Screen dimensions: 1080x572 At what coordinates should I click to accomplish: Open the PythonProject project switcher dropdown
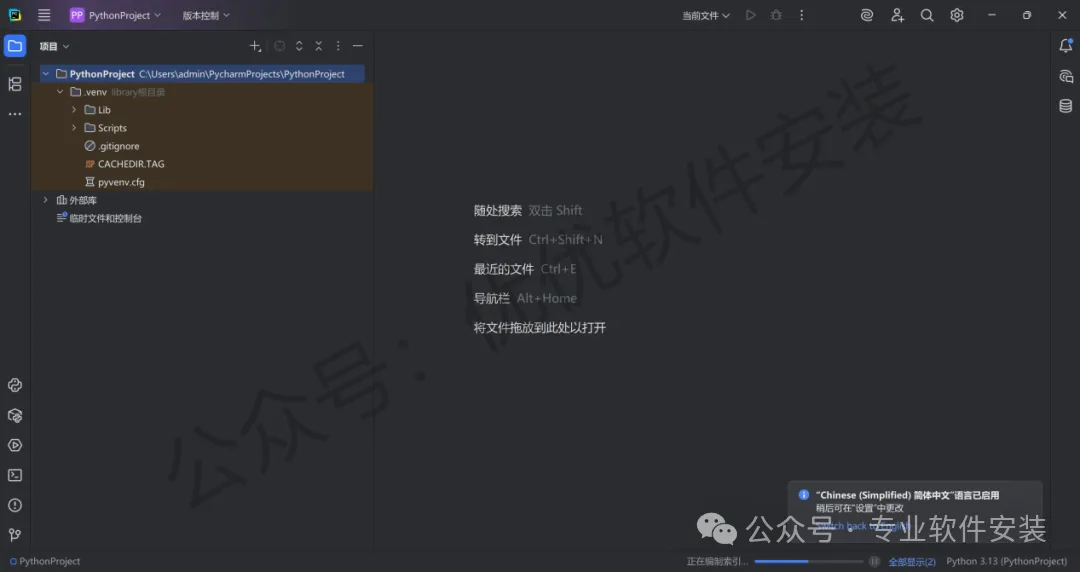pyautogui.click(x=115, y=15)
